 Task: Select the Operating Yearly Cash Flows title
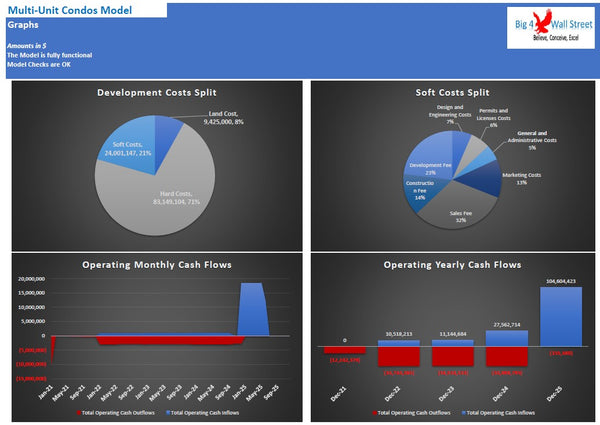452,265
